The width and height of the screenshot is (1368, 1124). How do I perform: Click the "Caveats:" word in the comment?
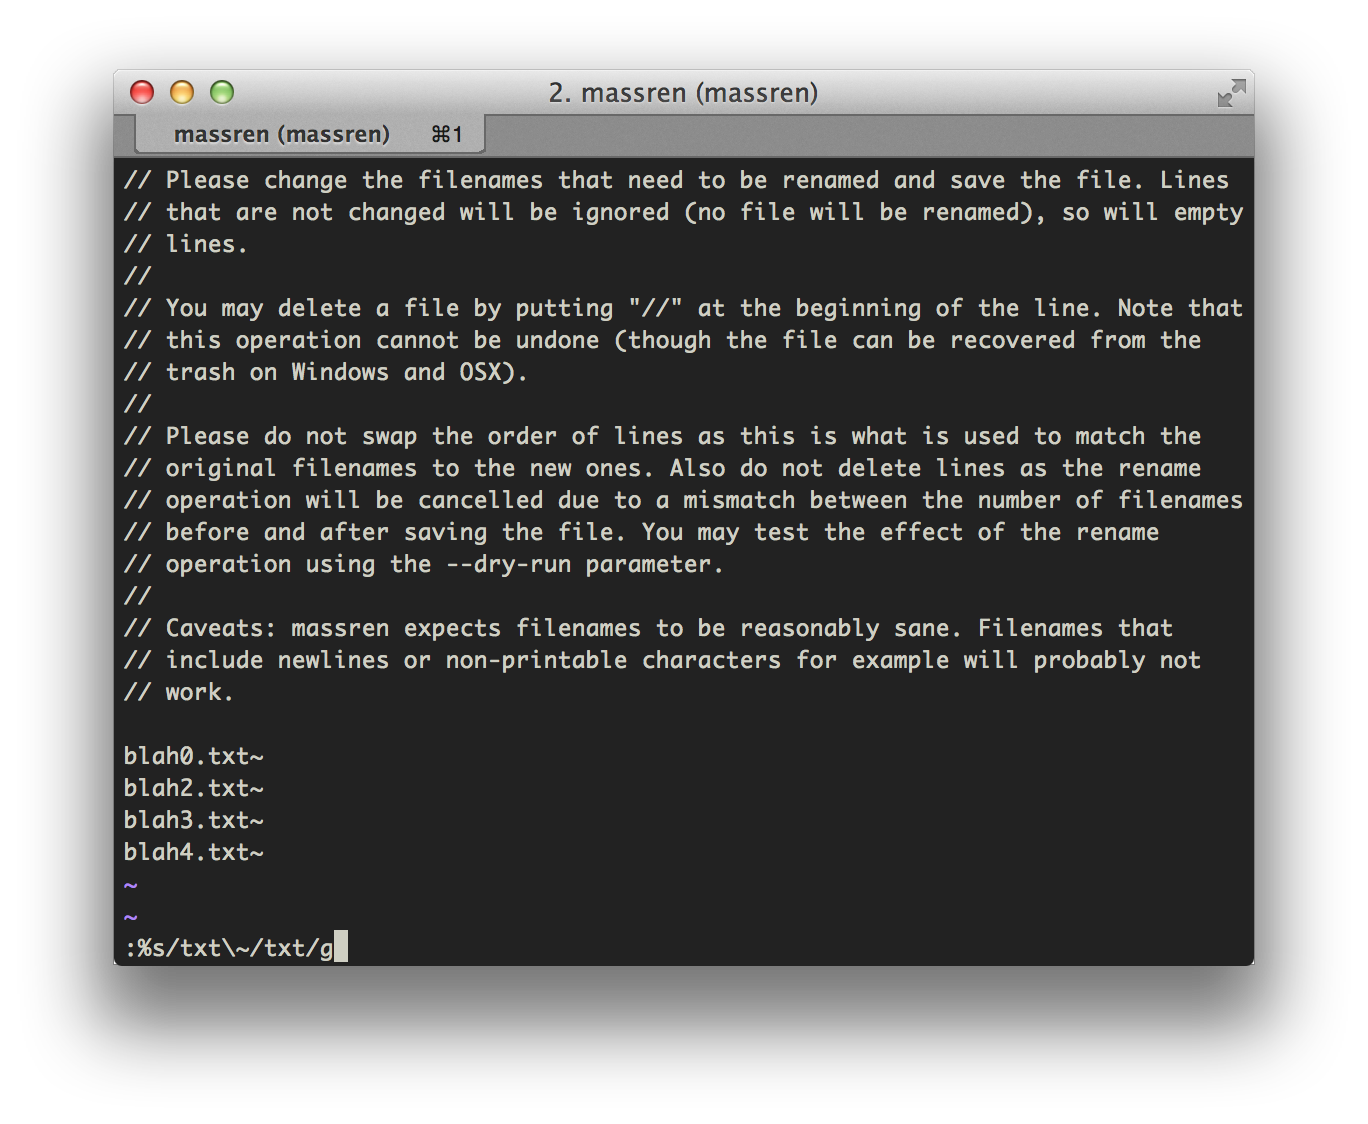tap(220, 628)
